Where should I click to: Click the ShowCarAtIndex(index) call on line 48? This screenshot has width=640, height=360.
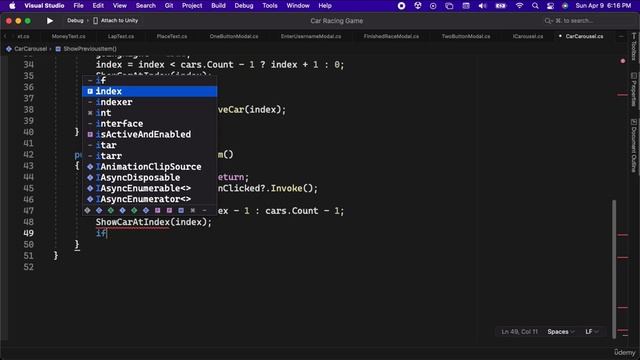[153, 222]
